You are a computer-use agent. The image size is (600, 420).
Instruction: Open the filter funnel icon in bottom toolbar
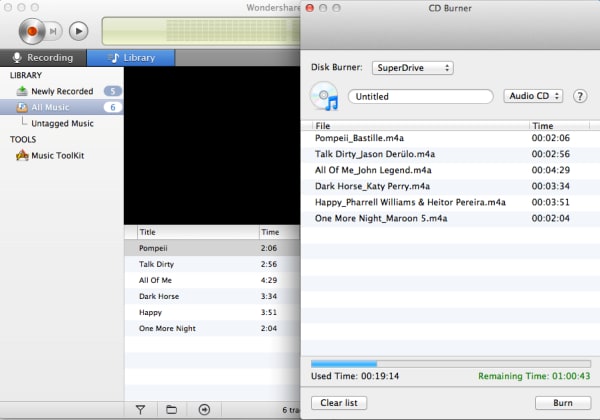coord(140,410)
